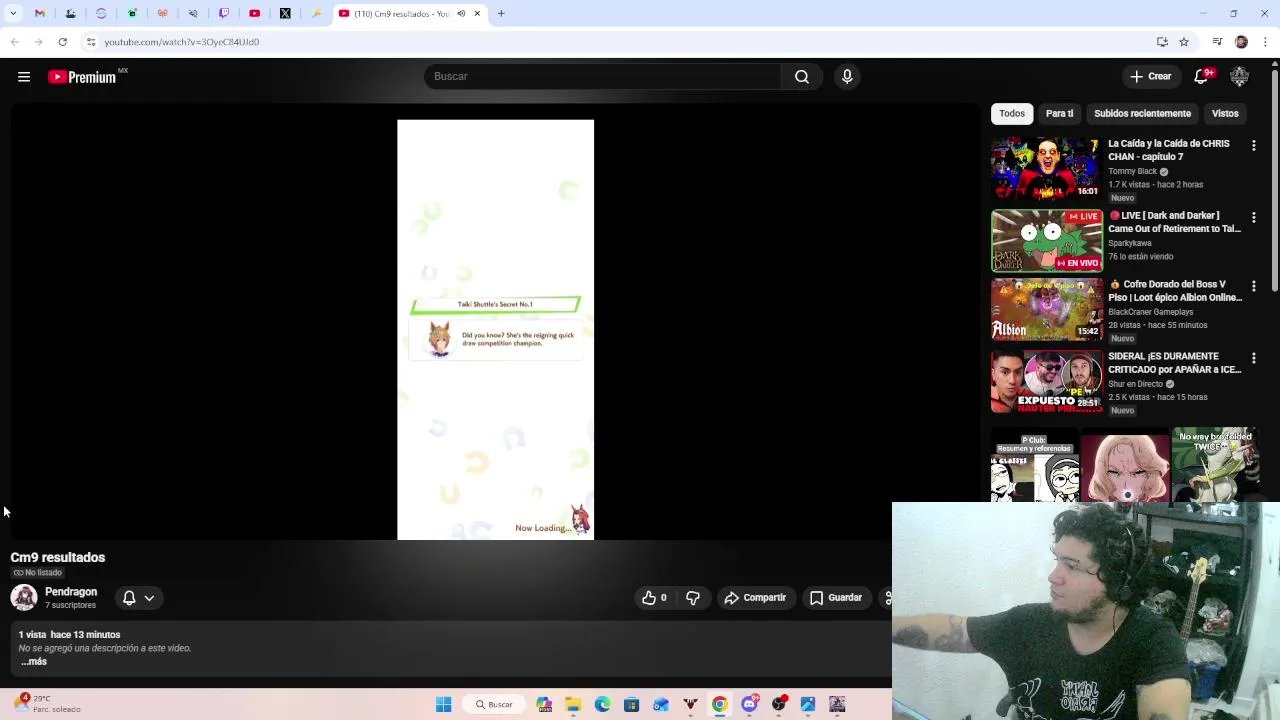The image size is (1280, 720).
Task: Switch to the Twitch tab
Action: pyautogui.click(x=224, y=14)
